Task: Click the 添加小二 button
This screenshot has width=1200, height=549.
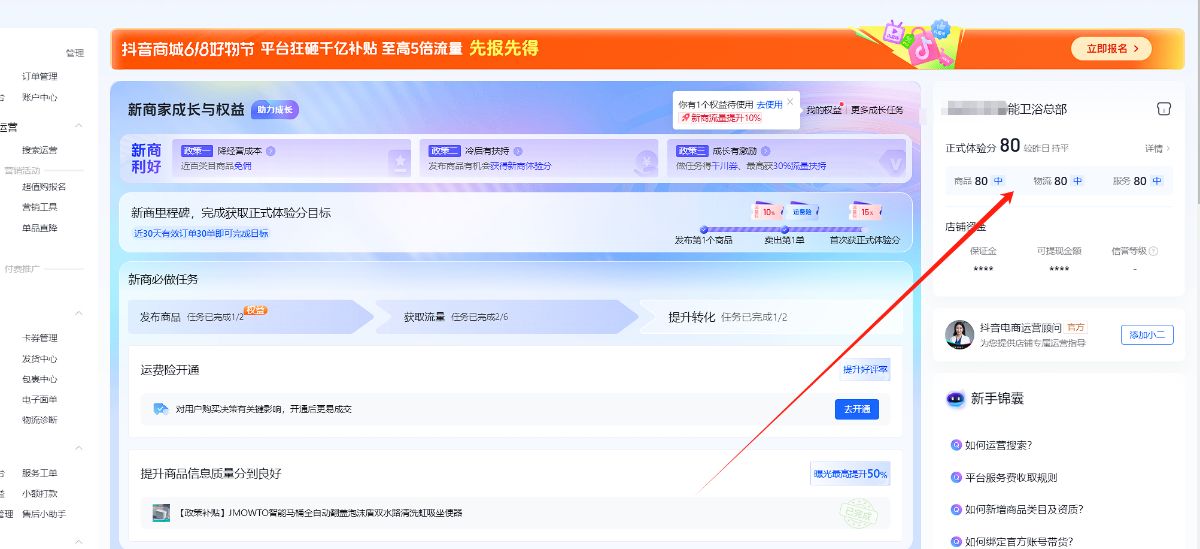Action: 1147,335
